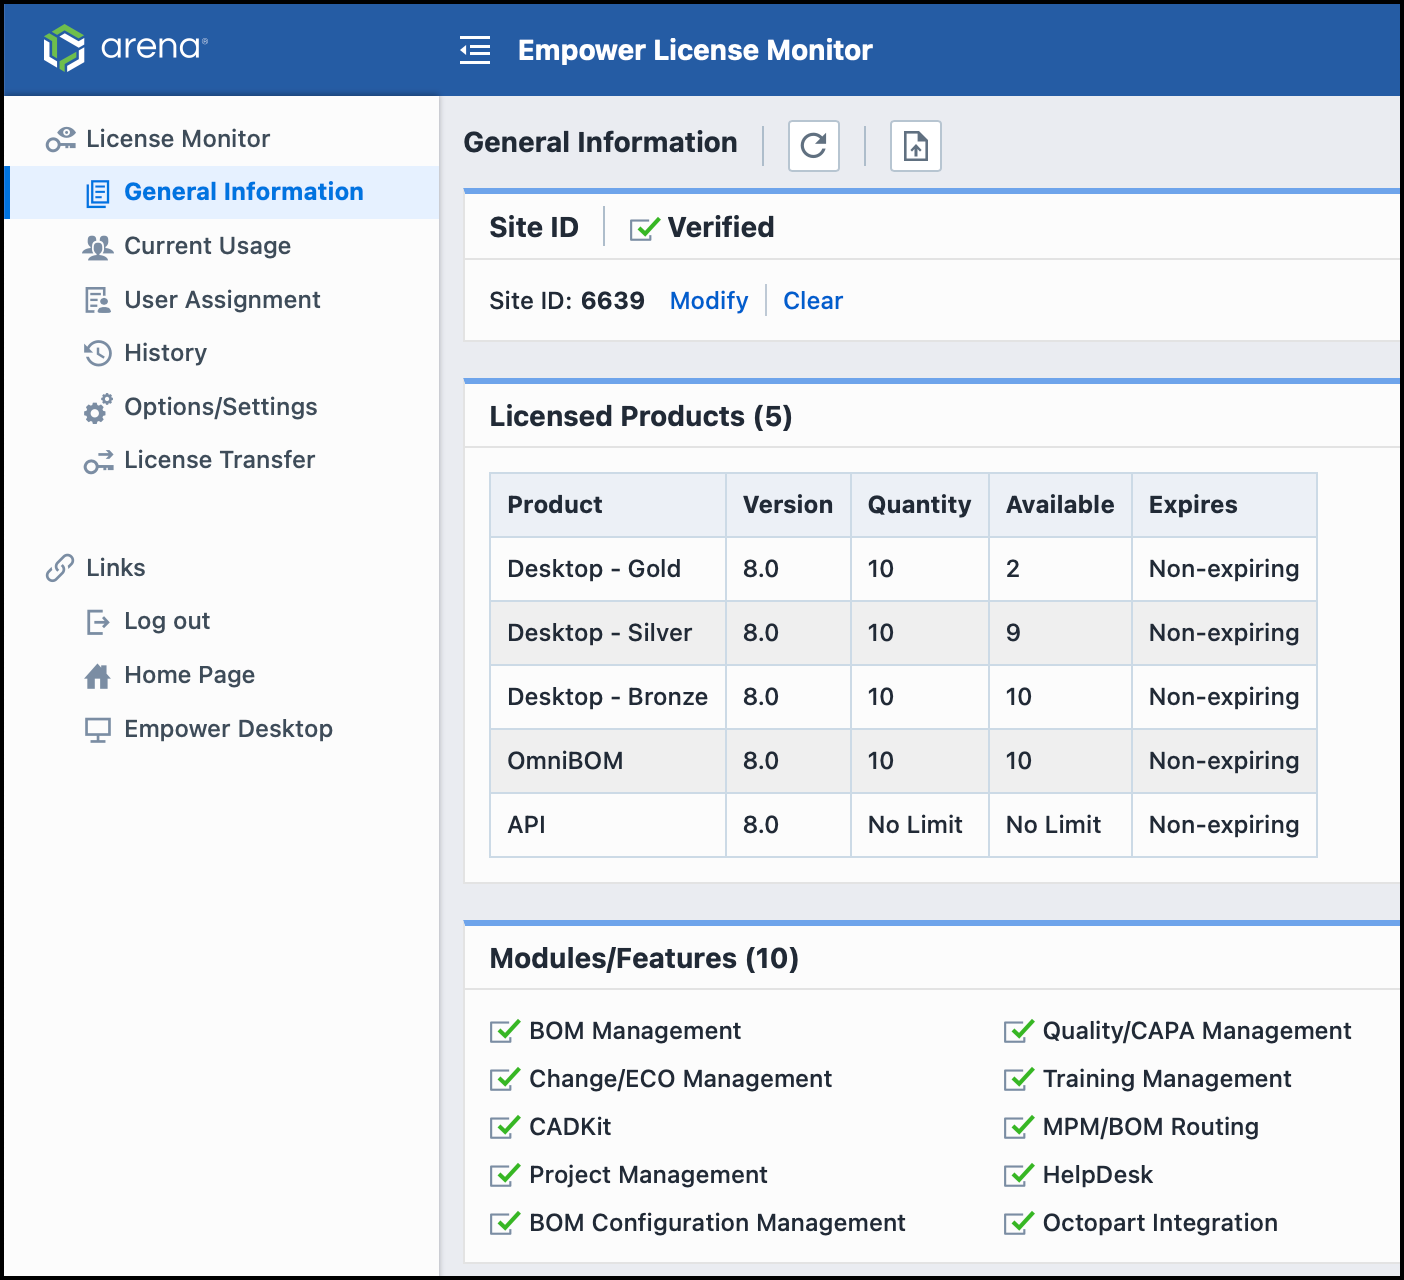Select the Desktop - Silver product cell
Screen dimensions: 1404x1280
pos(608,633)
